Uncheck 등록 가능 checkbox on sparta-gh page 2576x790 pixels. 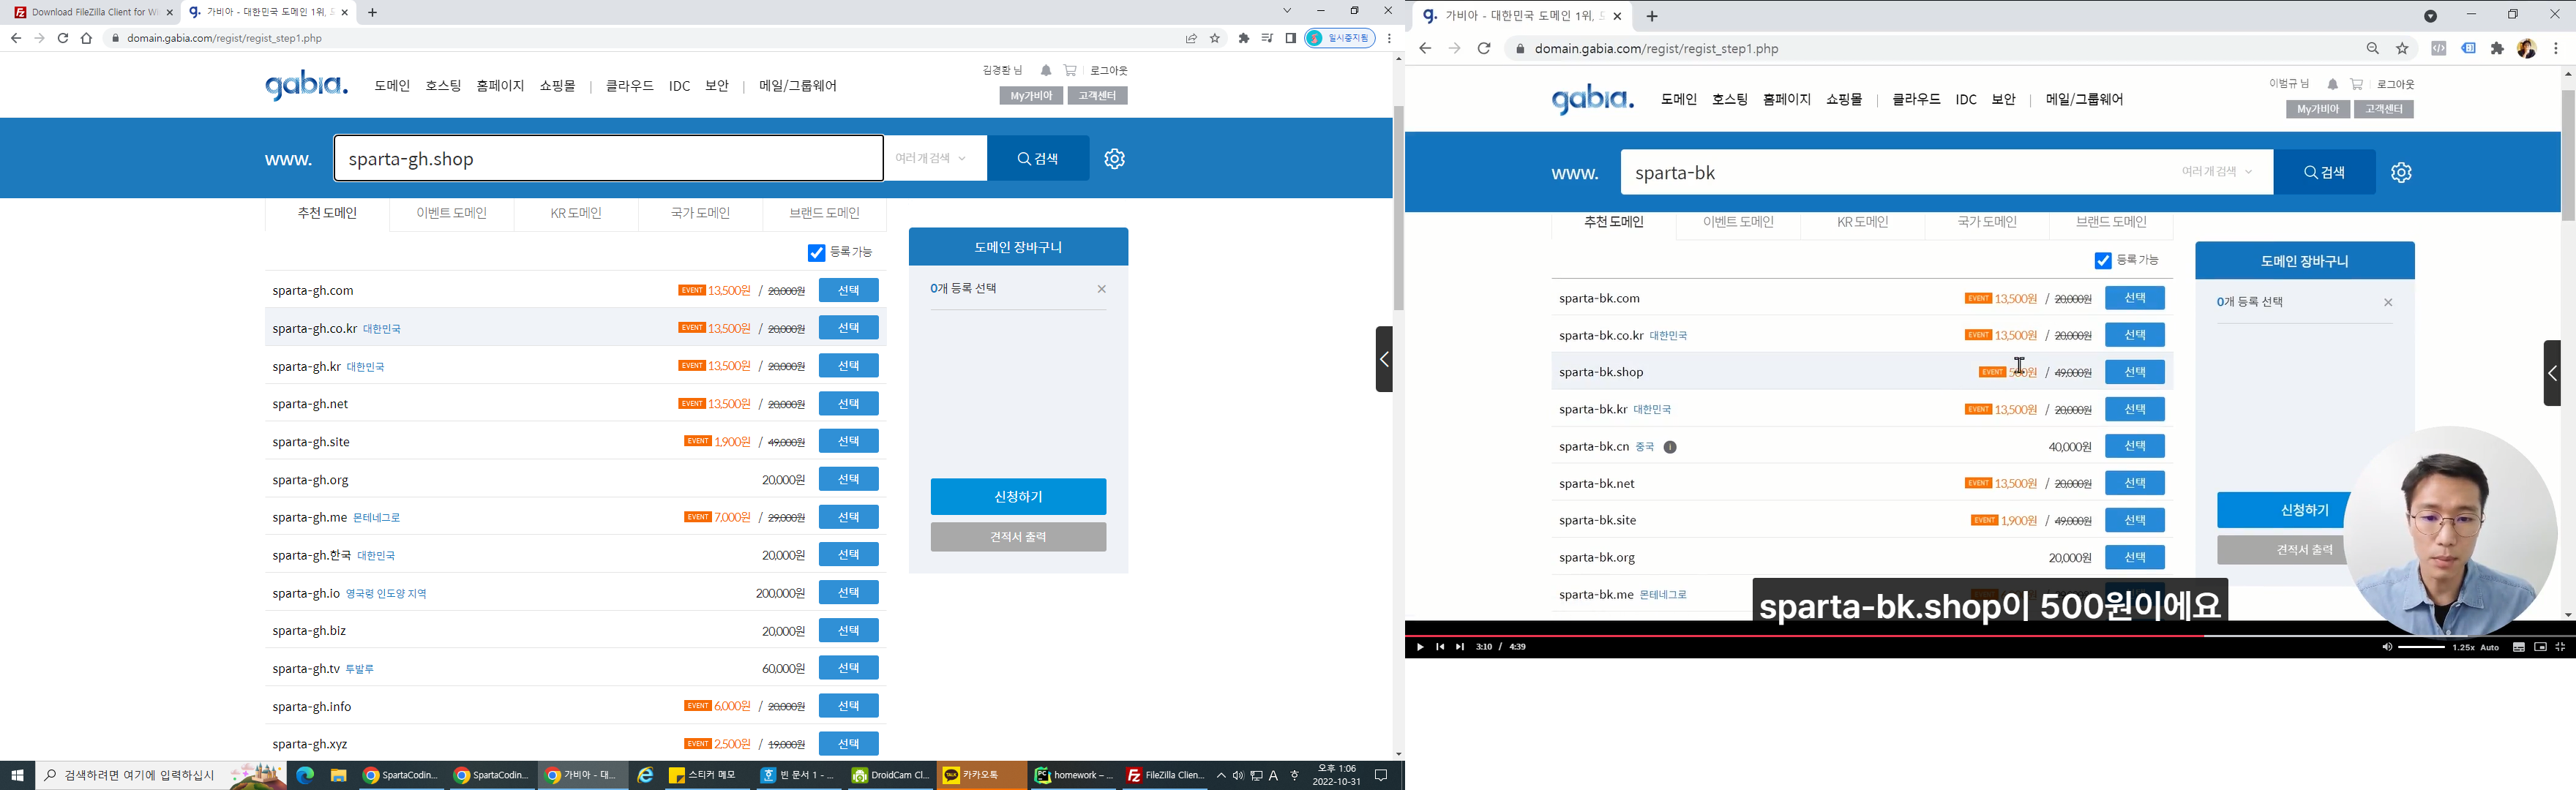coord(816,253)
